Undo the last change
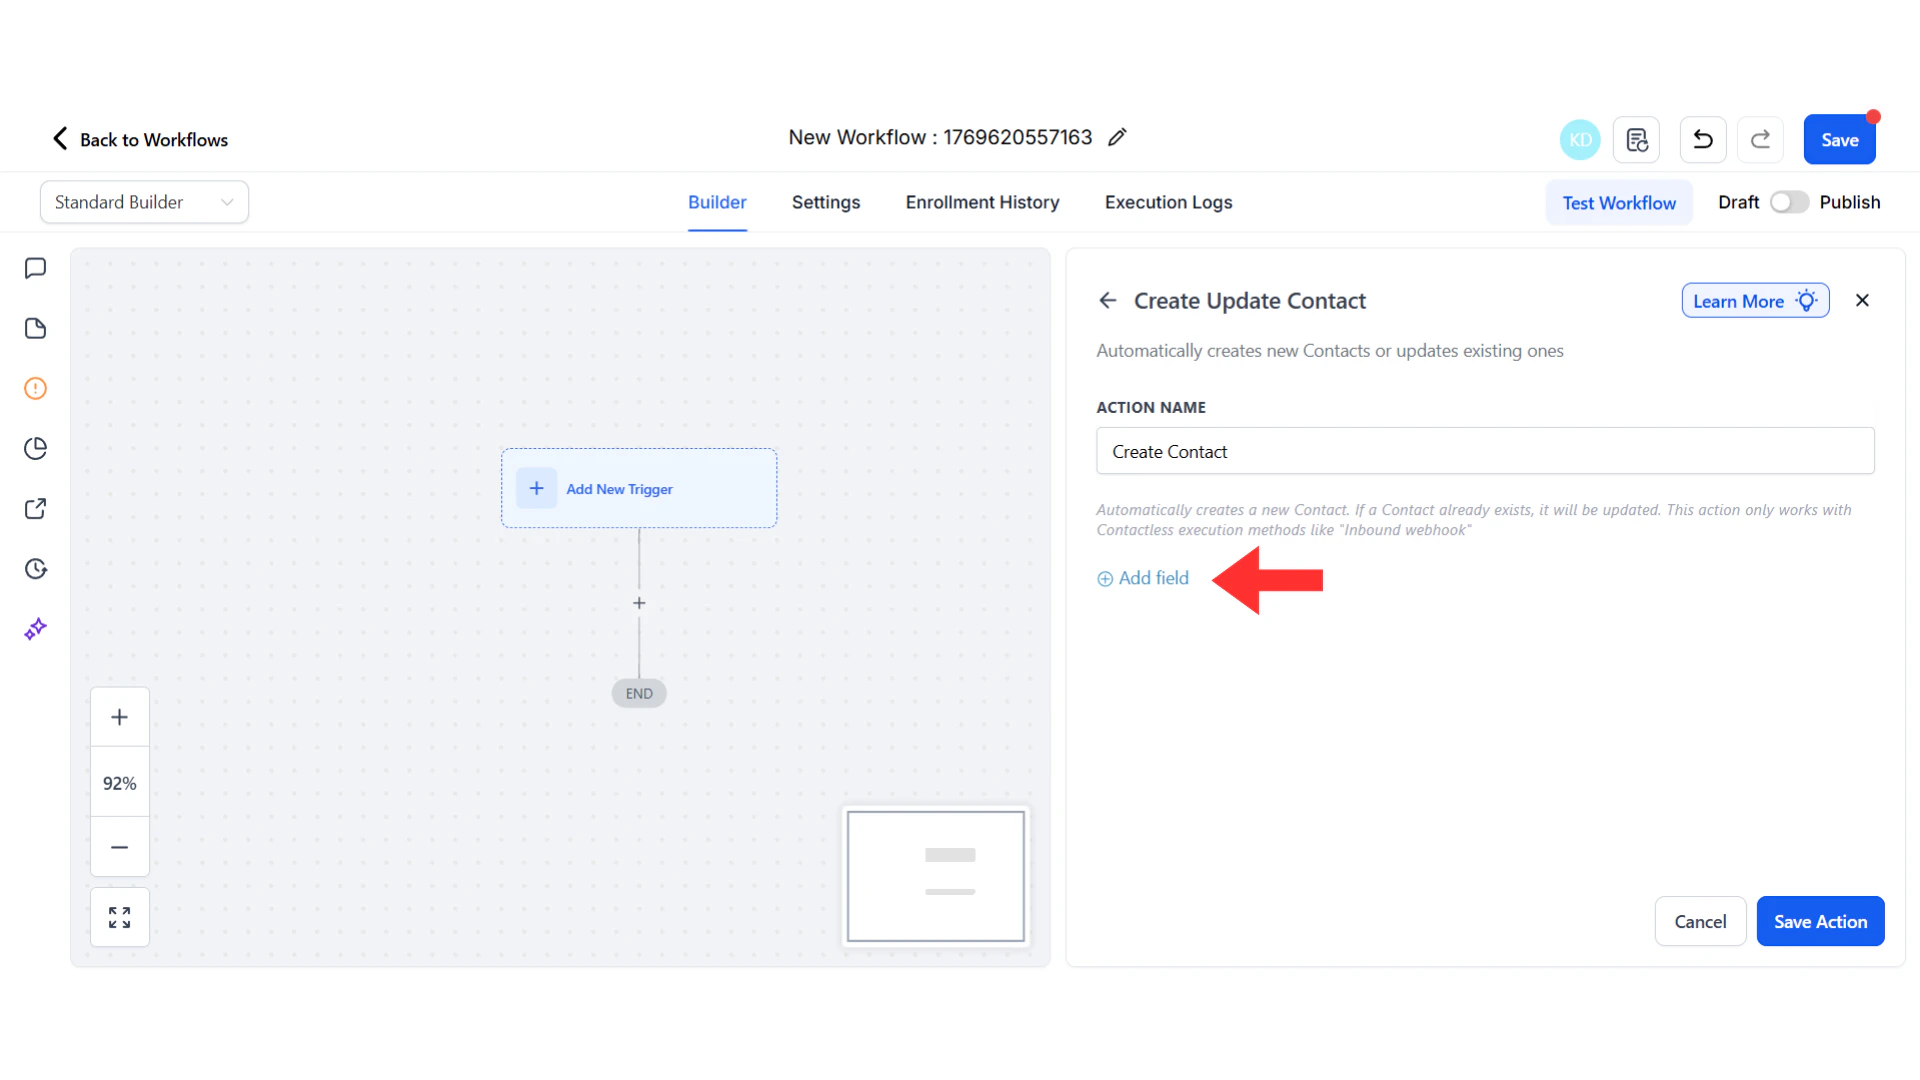 pyautogui.click(x=1702, y=139)
